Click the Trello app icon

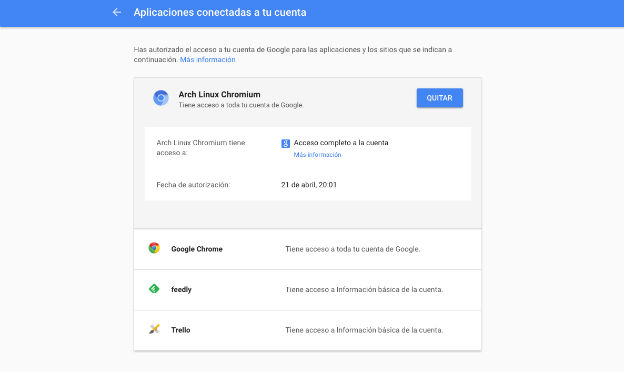point(154,329)
